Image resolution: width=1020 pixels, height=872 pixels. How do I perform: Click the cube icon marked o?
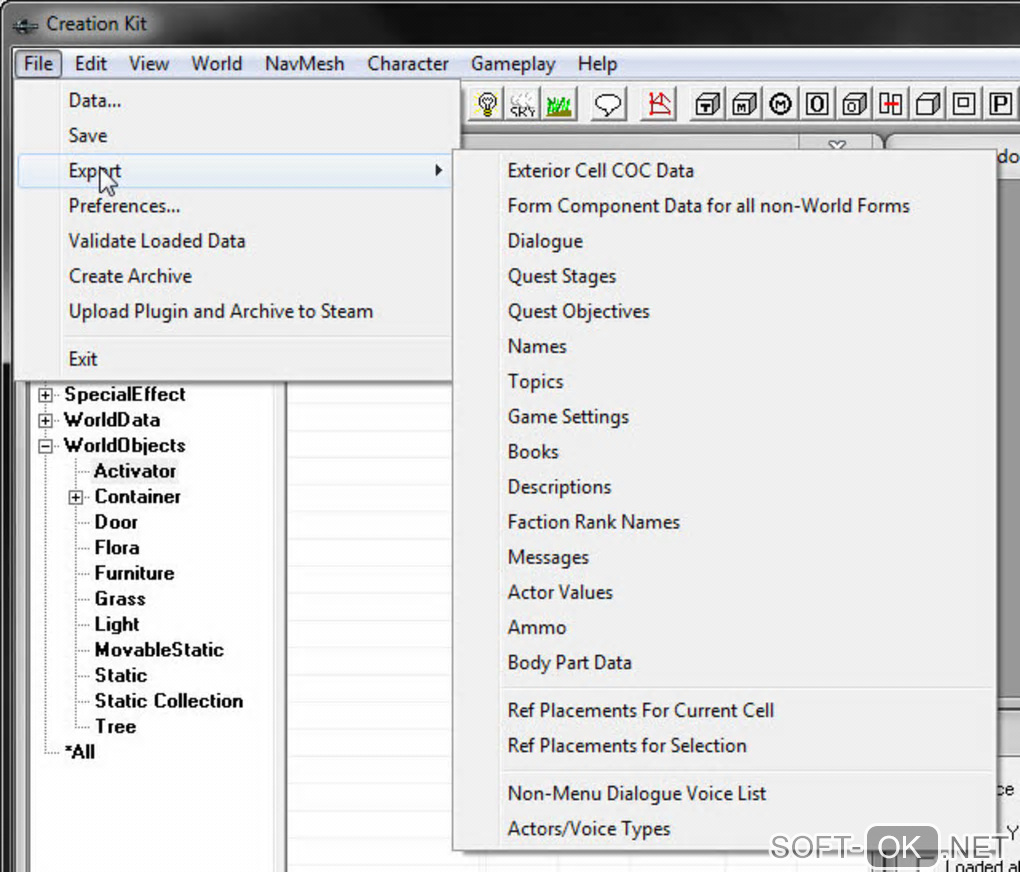pos(854,104)
